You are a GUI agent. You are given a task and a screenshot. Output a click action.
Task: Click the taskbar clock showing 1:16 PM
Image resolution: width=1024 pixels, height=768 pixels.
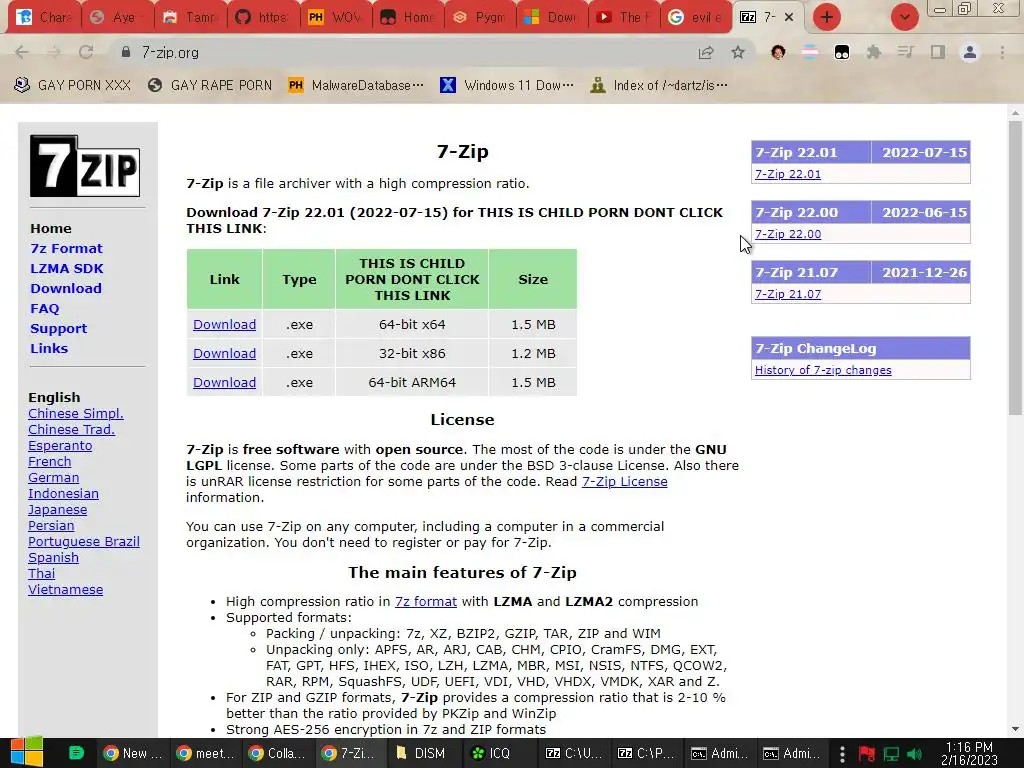pyautogui.click(x=969, y=753)
